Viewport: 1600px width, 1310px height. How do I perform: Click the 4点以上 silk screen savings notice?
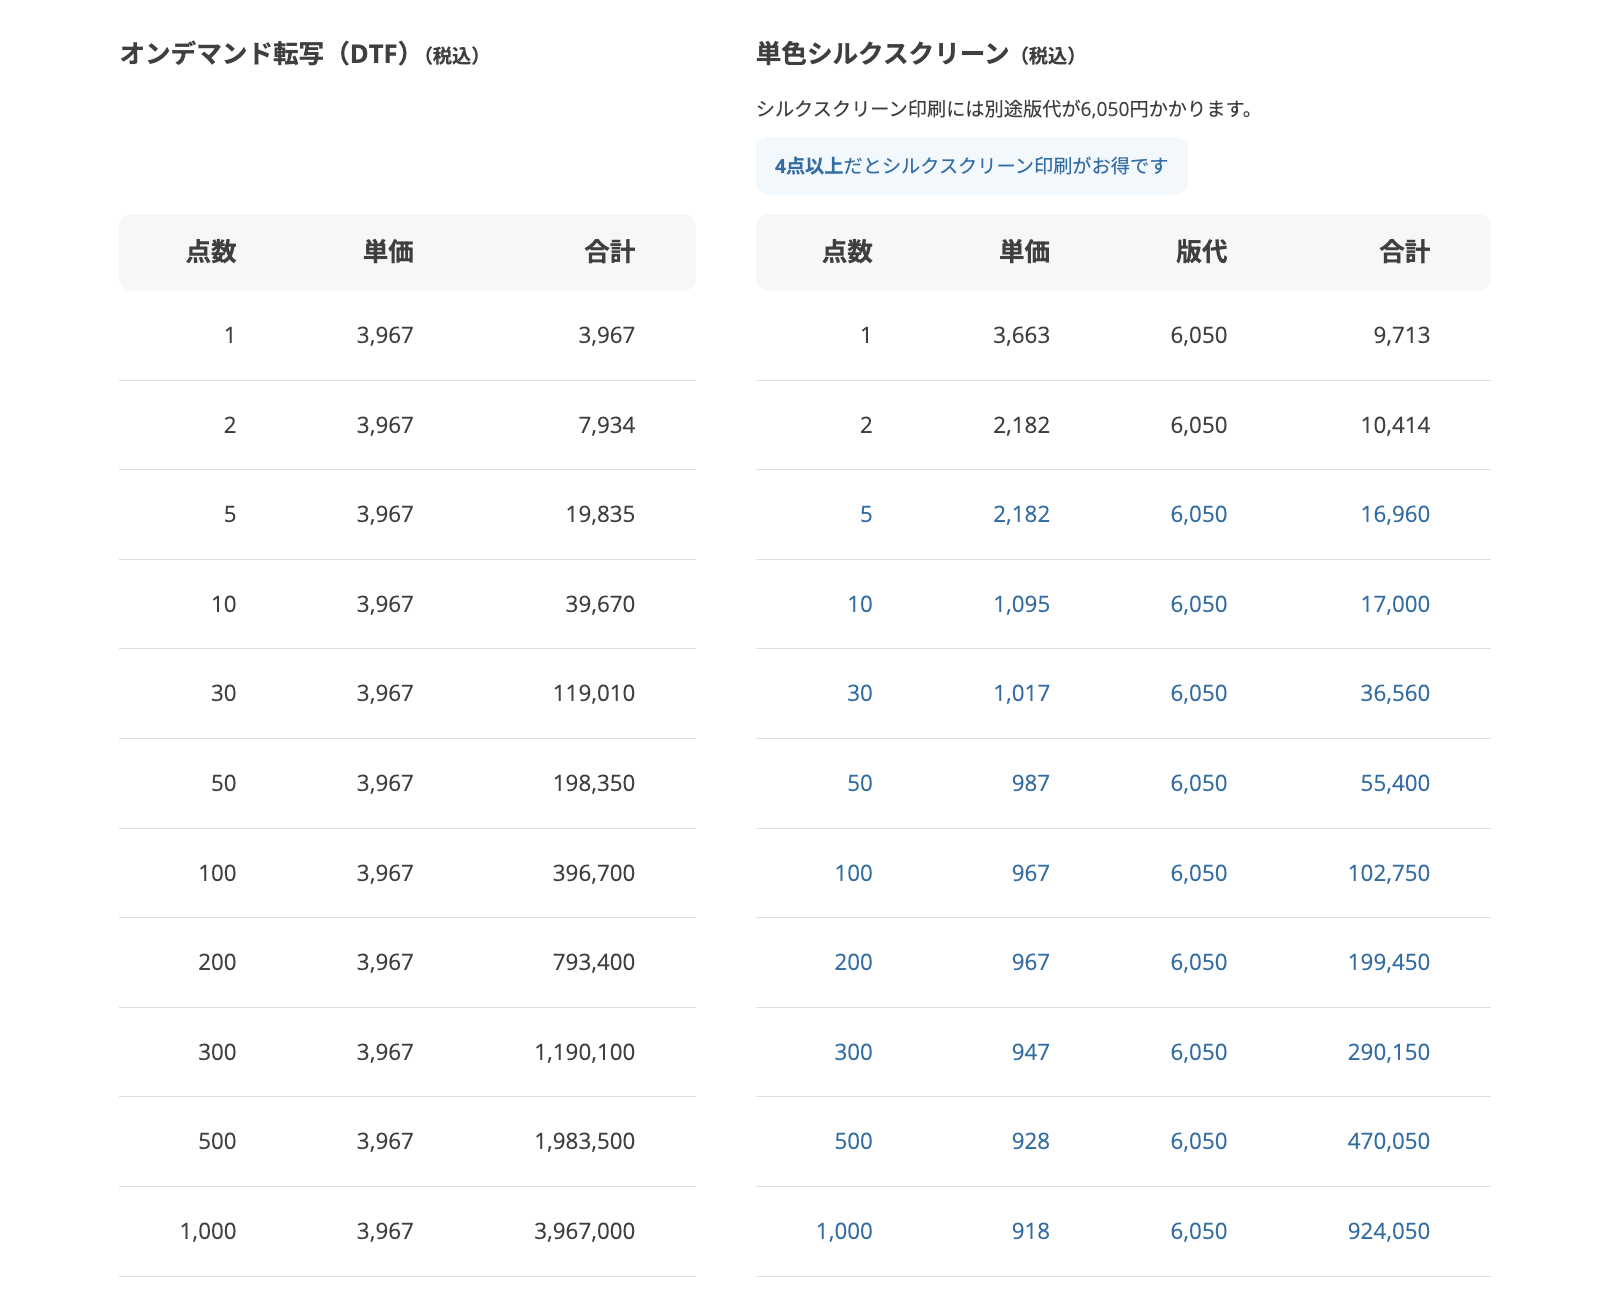tap(970, 166)
